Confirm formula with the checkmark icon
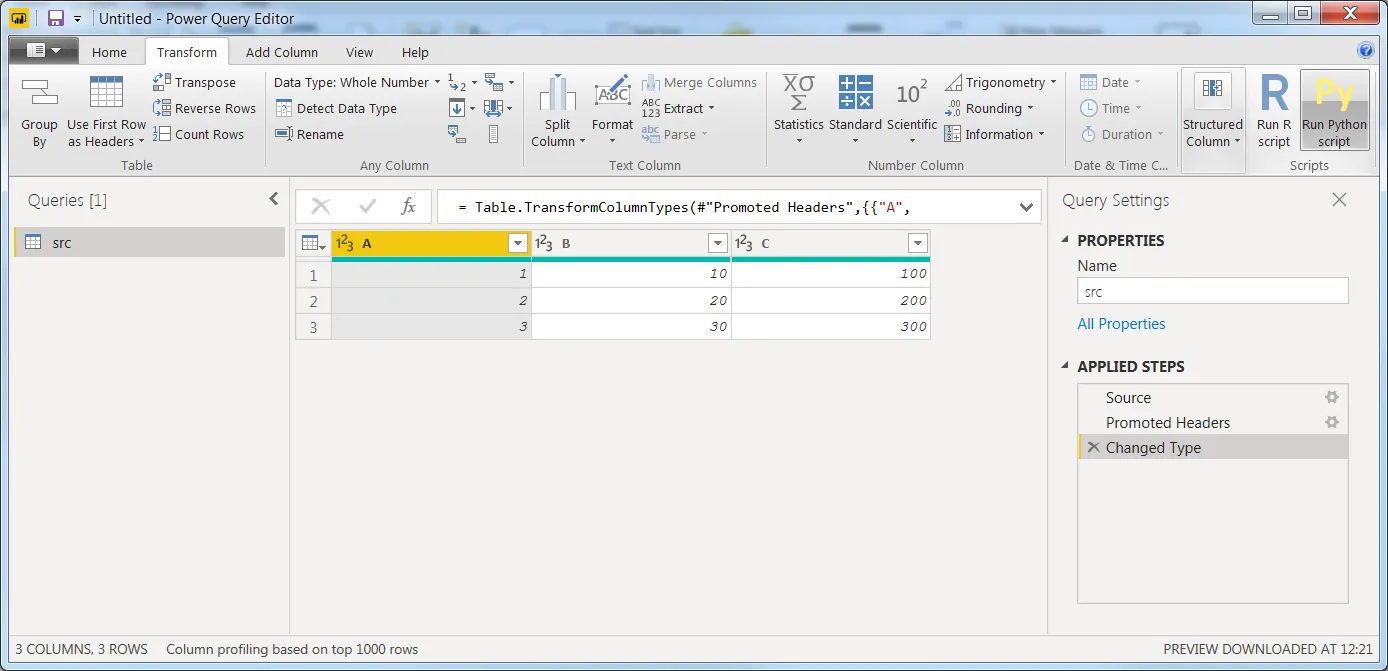This screenshot has height=671, width=1388. [x=367, y=207]
